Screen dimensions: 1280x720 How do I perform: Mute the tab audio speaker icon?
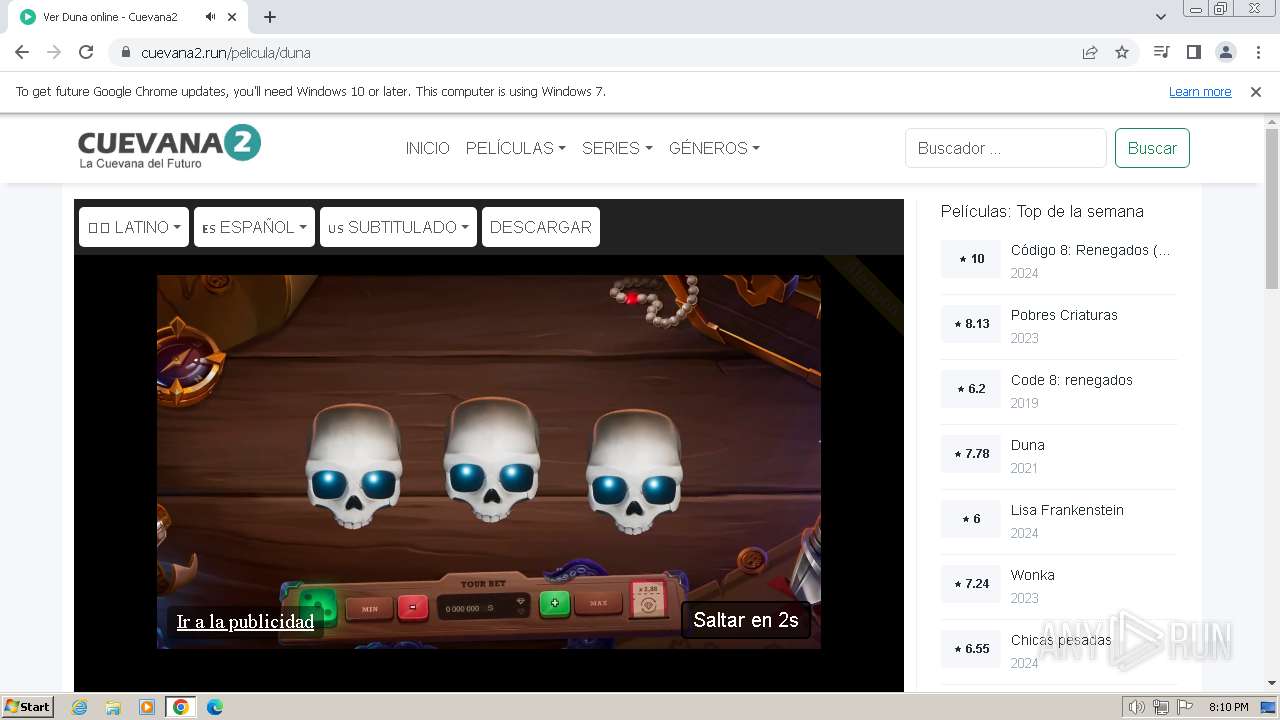tap(210, 17)
